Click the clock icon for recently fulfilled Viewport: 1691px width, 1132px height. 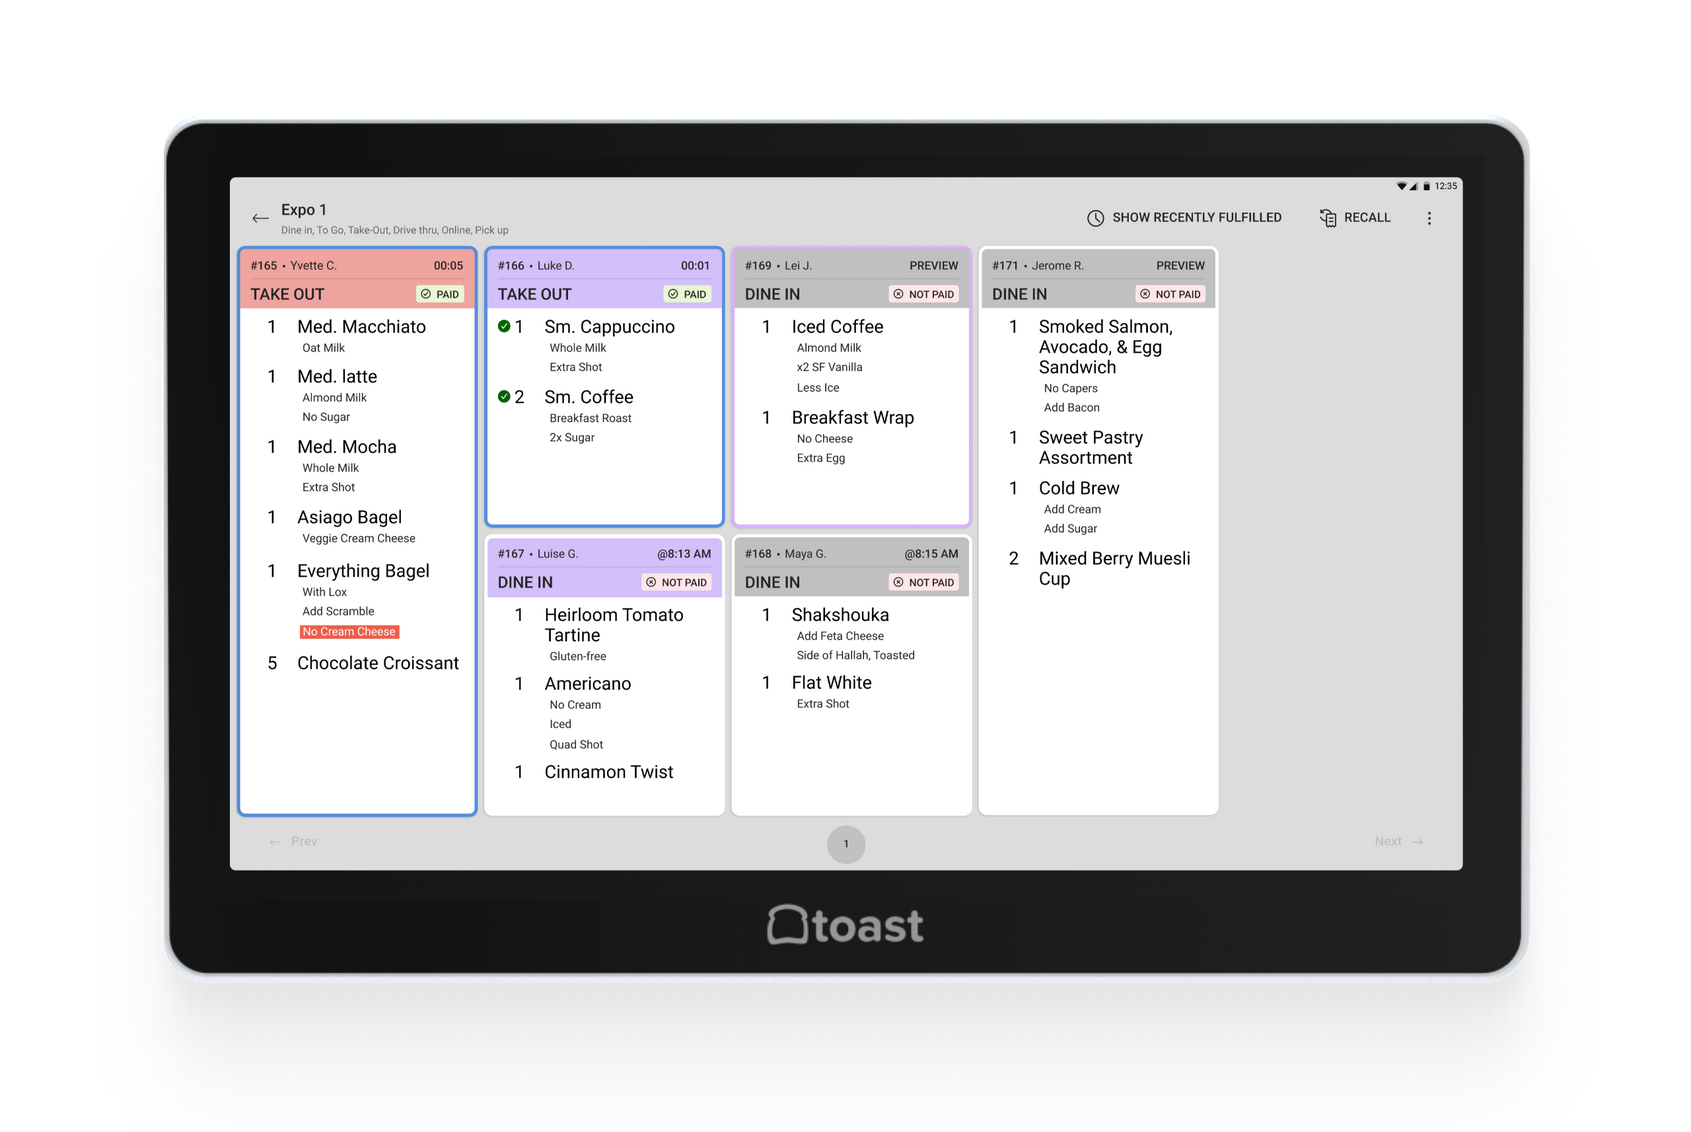click(1095, 218)
